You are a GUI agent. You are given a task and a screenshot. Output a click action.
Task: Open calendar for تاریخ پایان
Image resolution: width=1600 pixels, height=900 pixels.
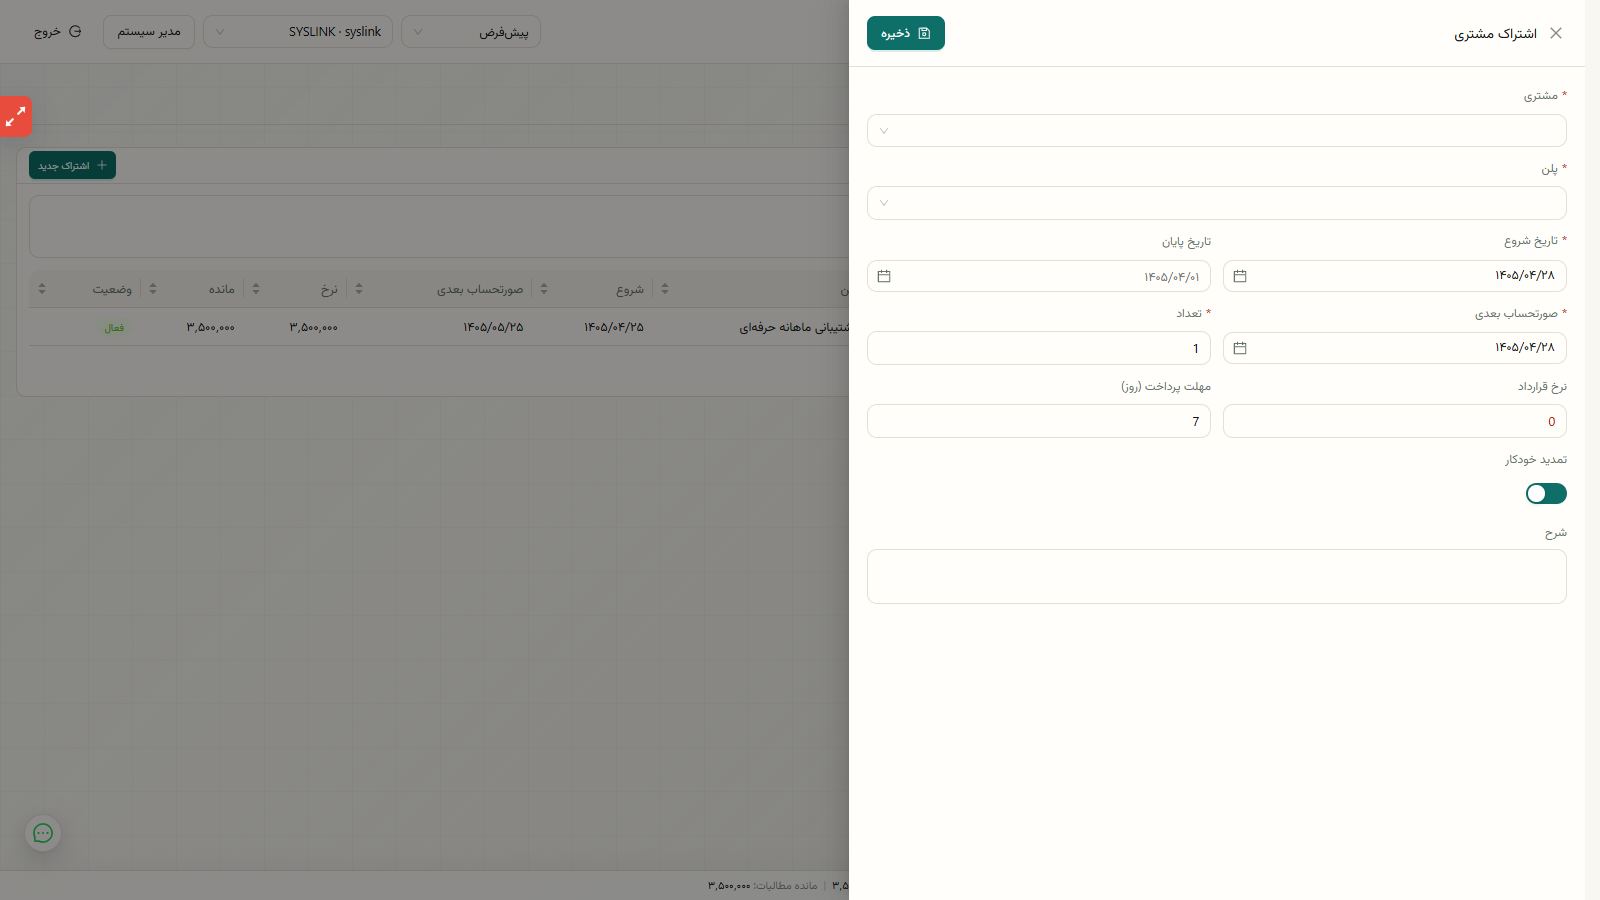point(884,276)
